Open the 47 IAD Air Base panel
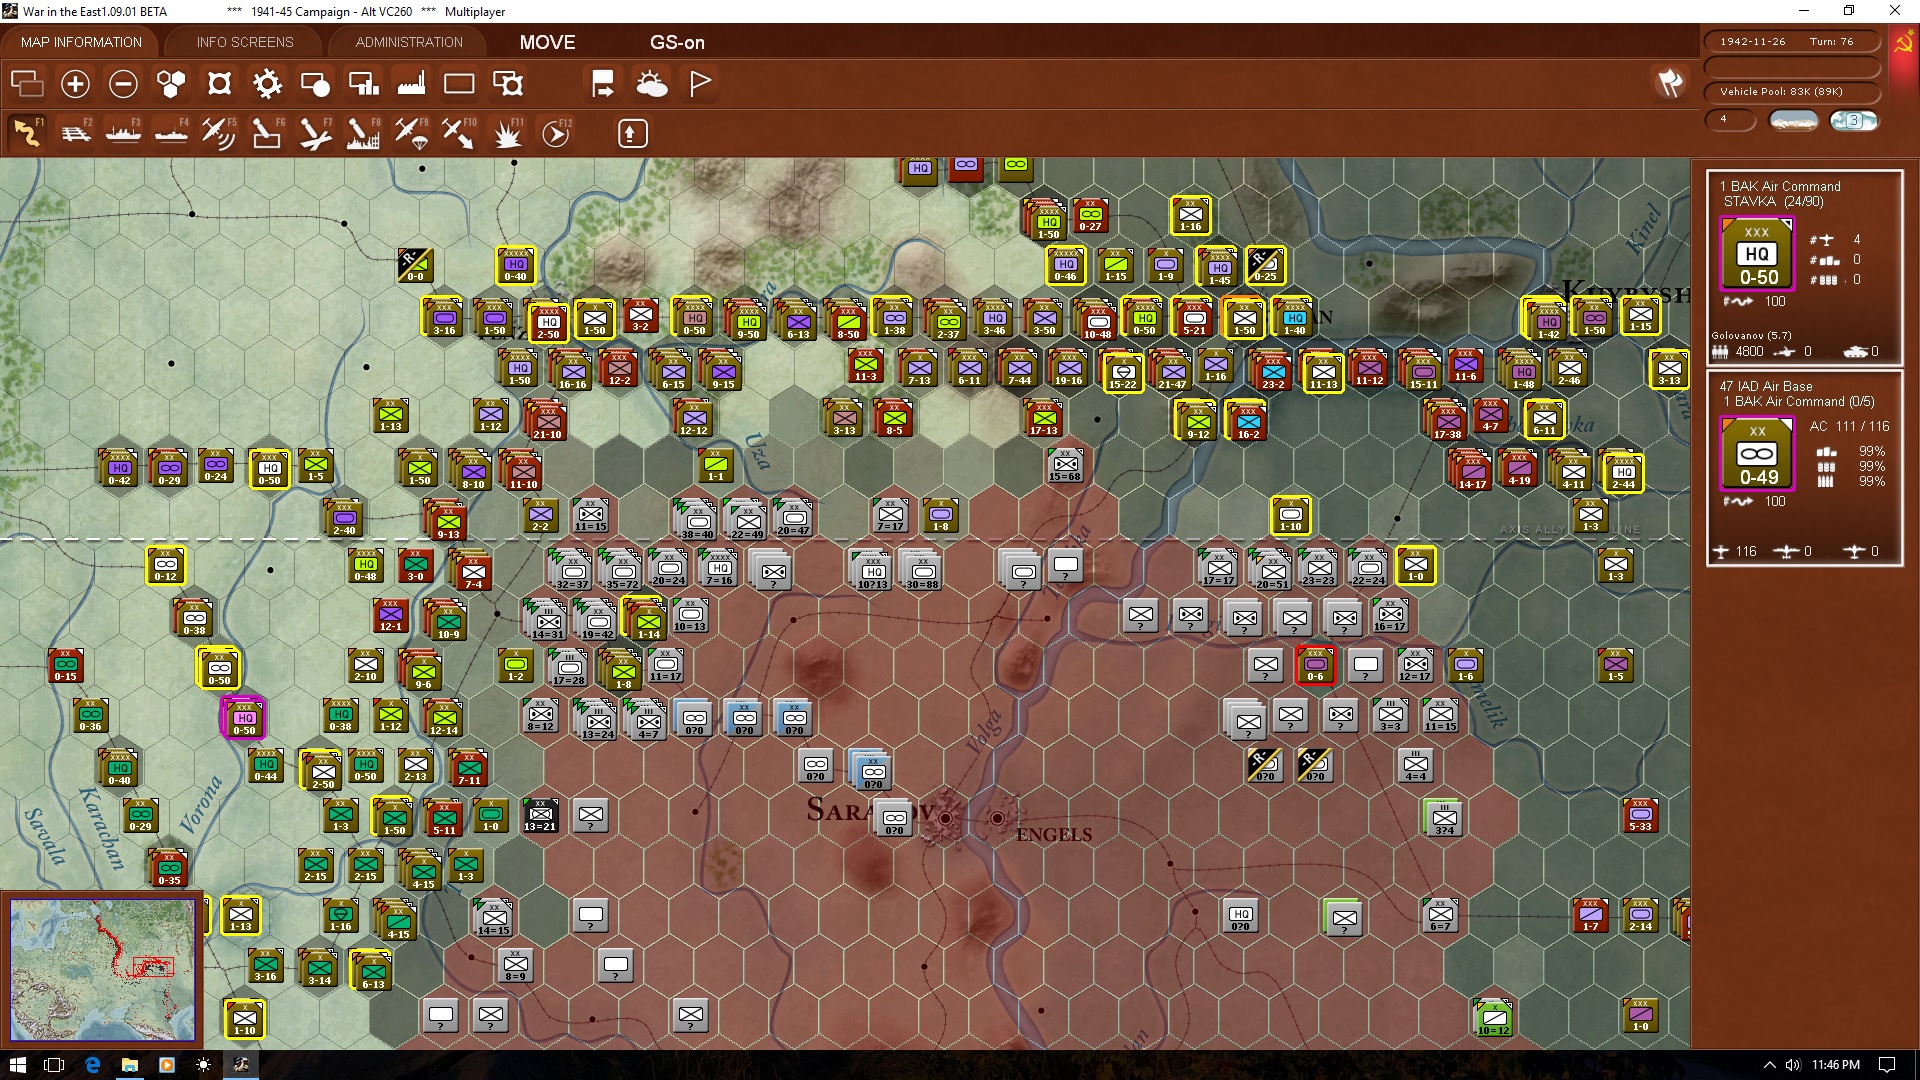This screenshot has height=1080, width=1920. click(x=1766, y=385)
